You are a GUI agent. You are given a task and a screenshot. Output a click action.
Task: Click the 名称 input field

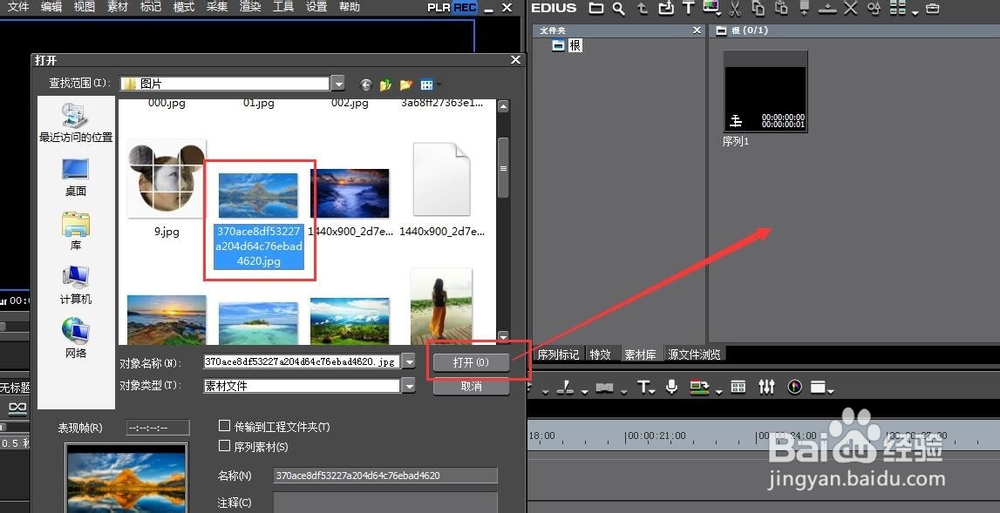[x=385, y=475]
